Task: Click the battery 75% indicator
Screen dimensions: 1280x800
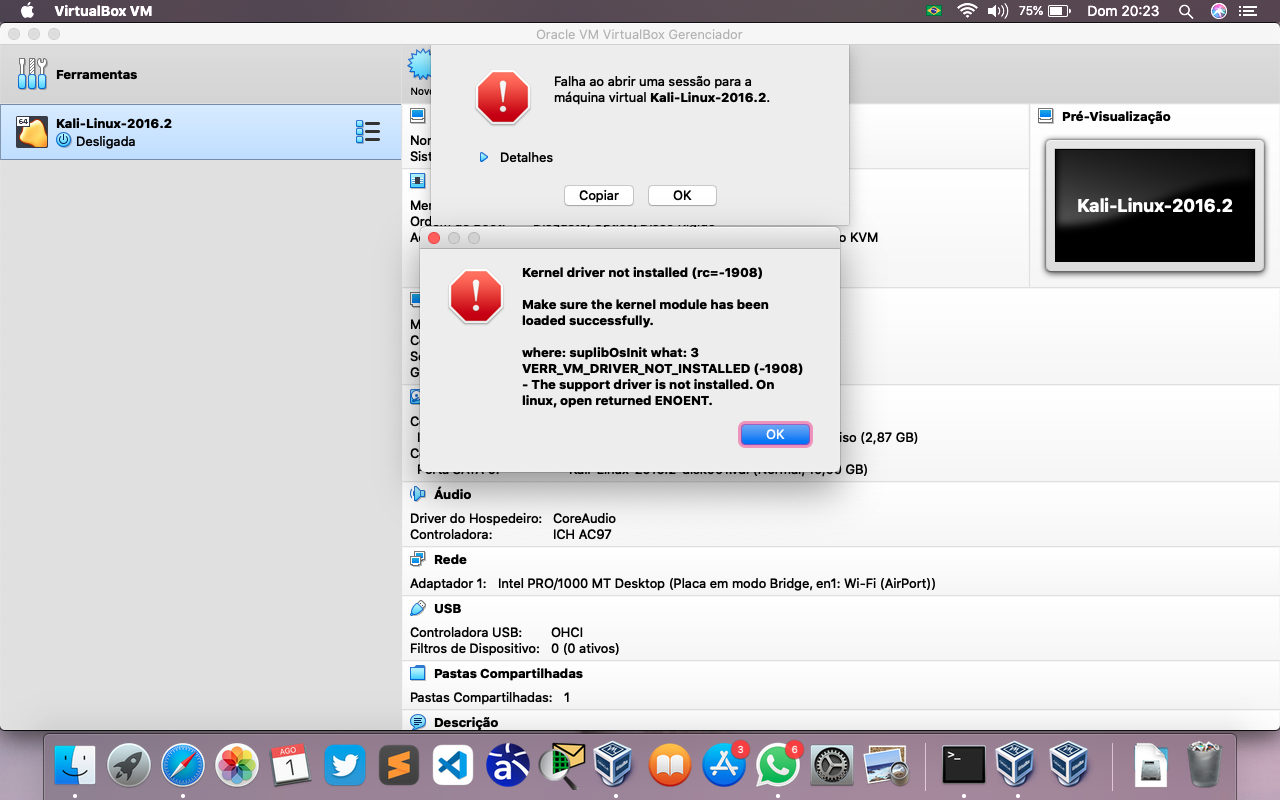Action: click(1045, 11)
